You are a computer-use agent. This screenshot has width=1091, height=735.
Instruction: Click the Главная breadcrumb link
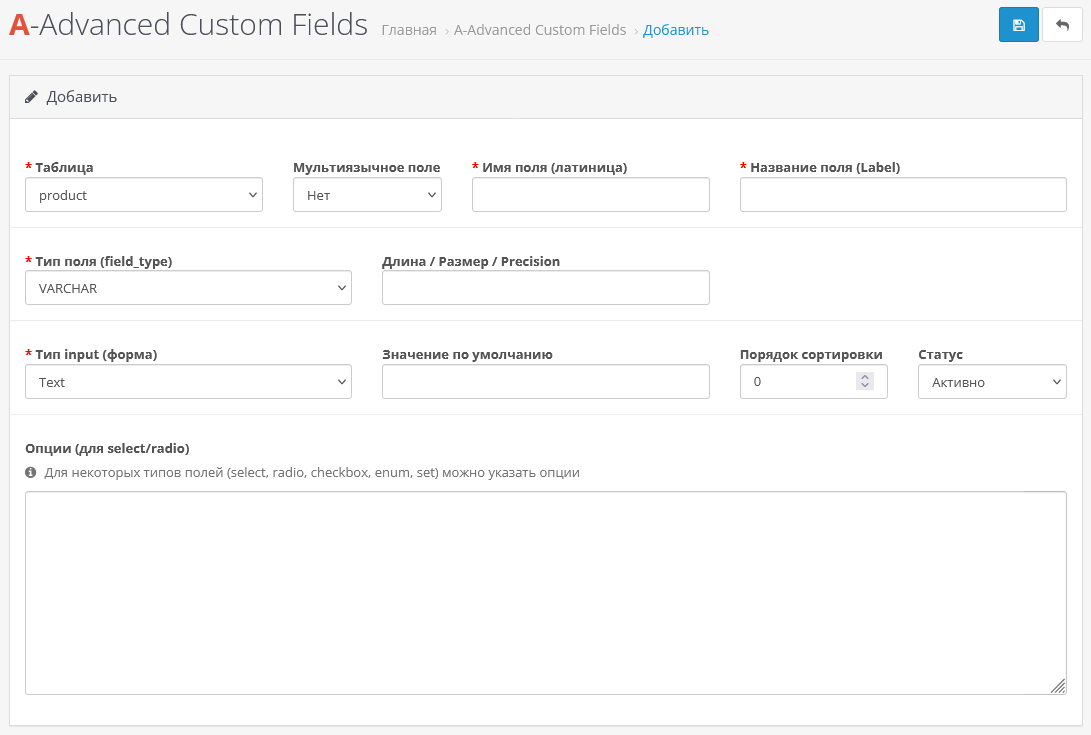(408, 30)
